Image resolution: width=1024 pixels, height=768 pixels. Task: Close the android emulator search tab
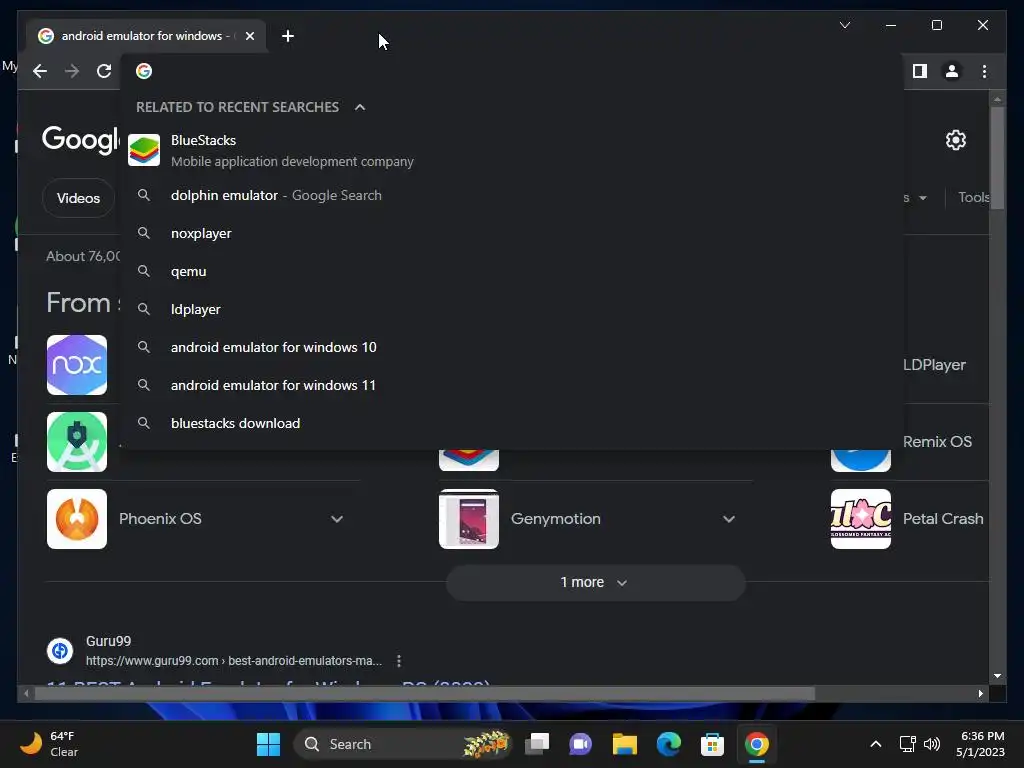(249, 36)
